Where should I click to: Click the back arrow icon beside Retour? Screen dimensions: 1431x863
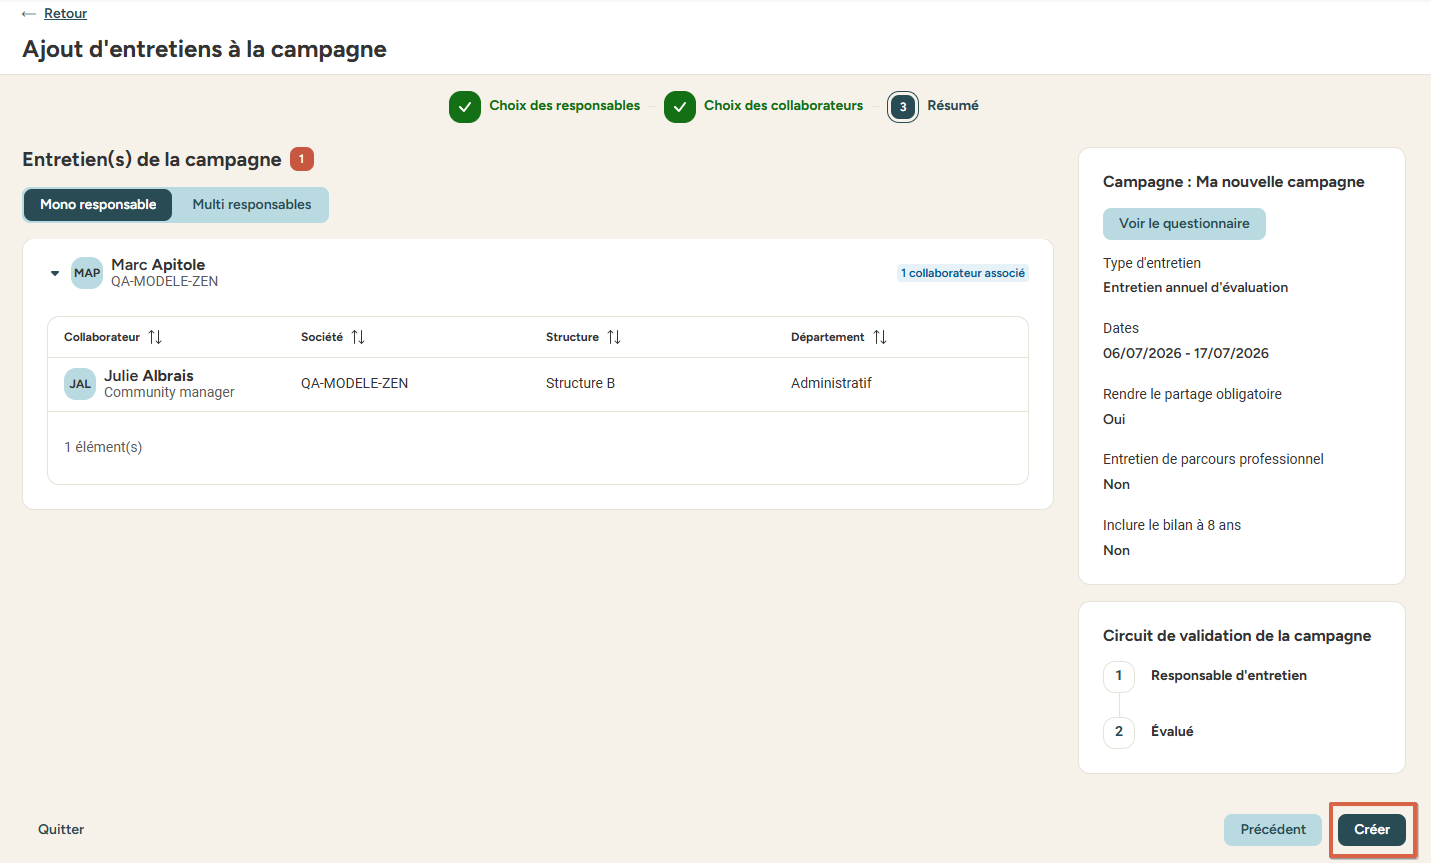click(x=29, y=14)
